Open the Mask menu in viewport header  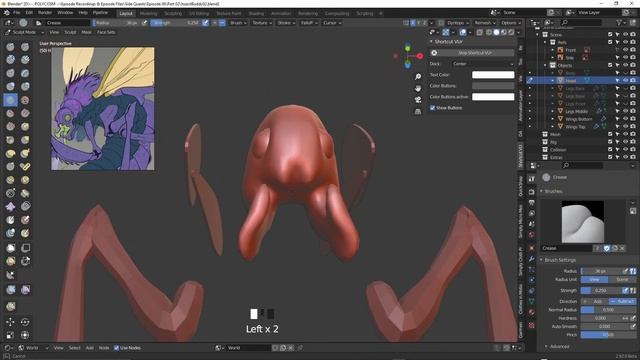86,32
